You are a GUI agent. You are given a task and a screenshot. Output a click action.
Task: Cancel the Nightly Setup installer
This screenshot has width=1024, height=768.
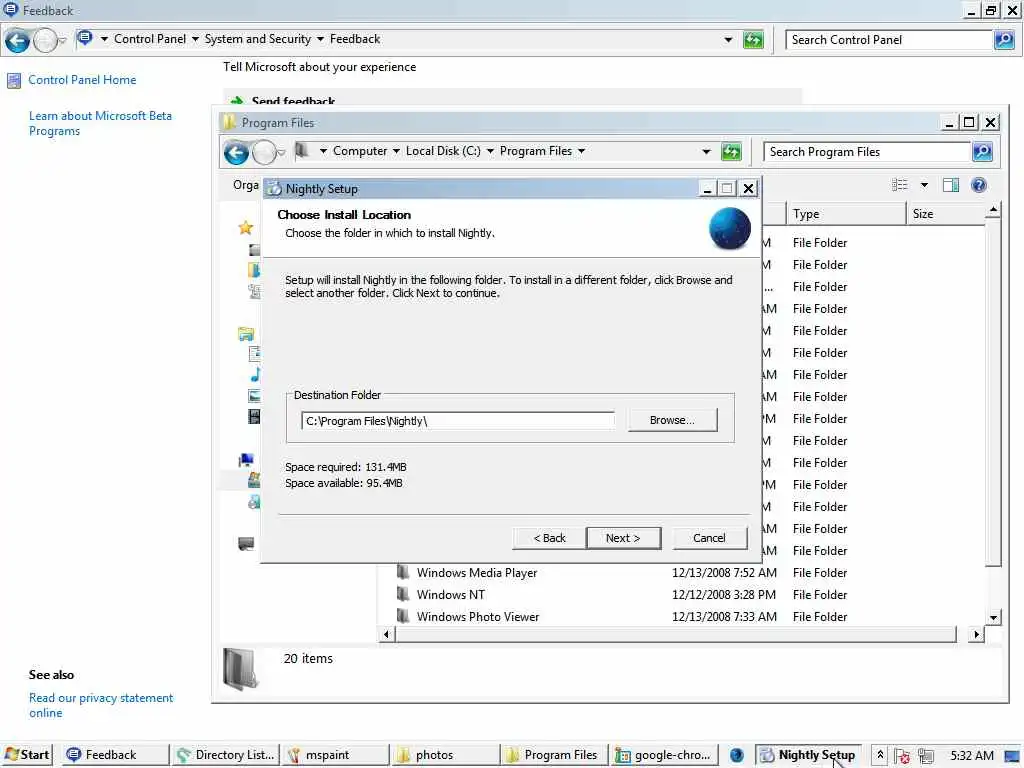(x=709, y=537)
